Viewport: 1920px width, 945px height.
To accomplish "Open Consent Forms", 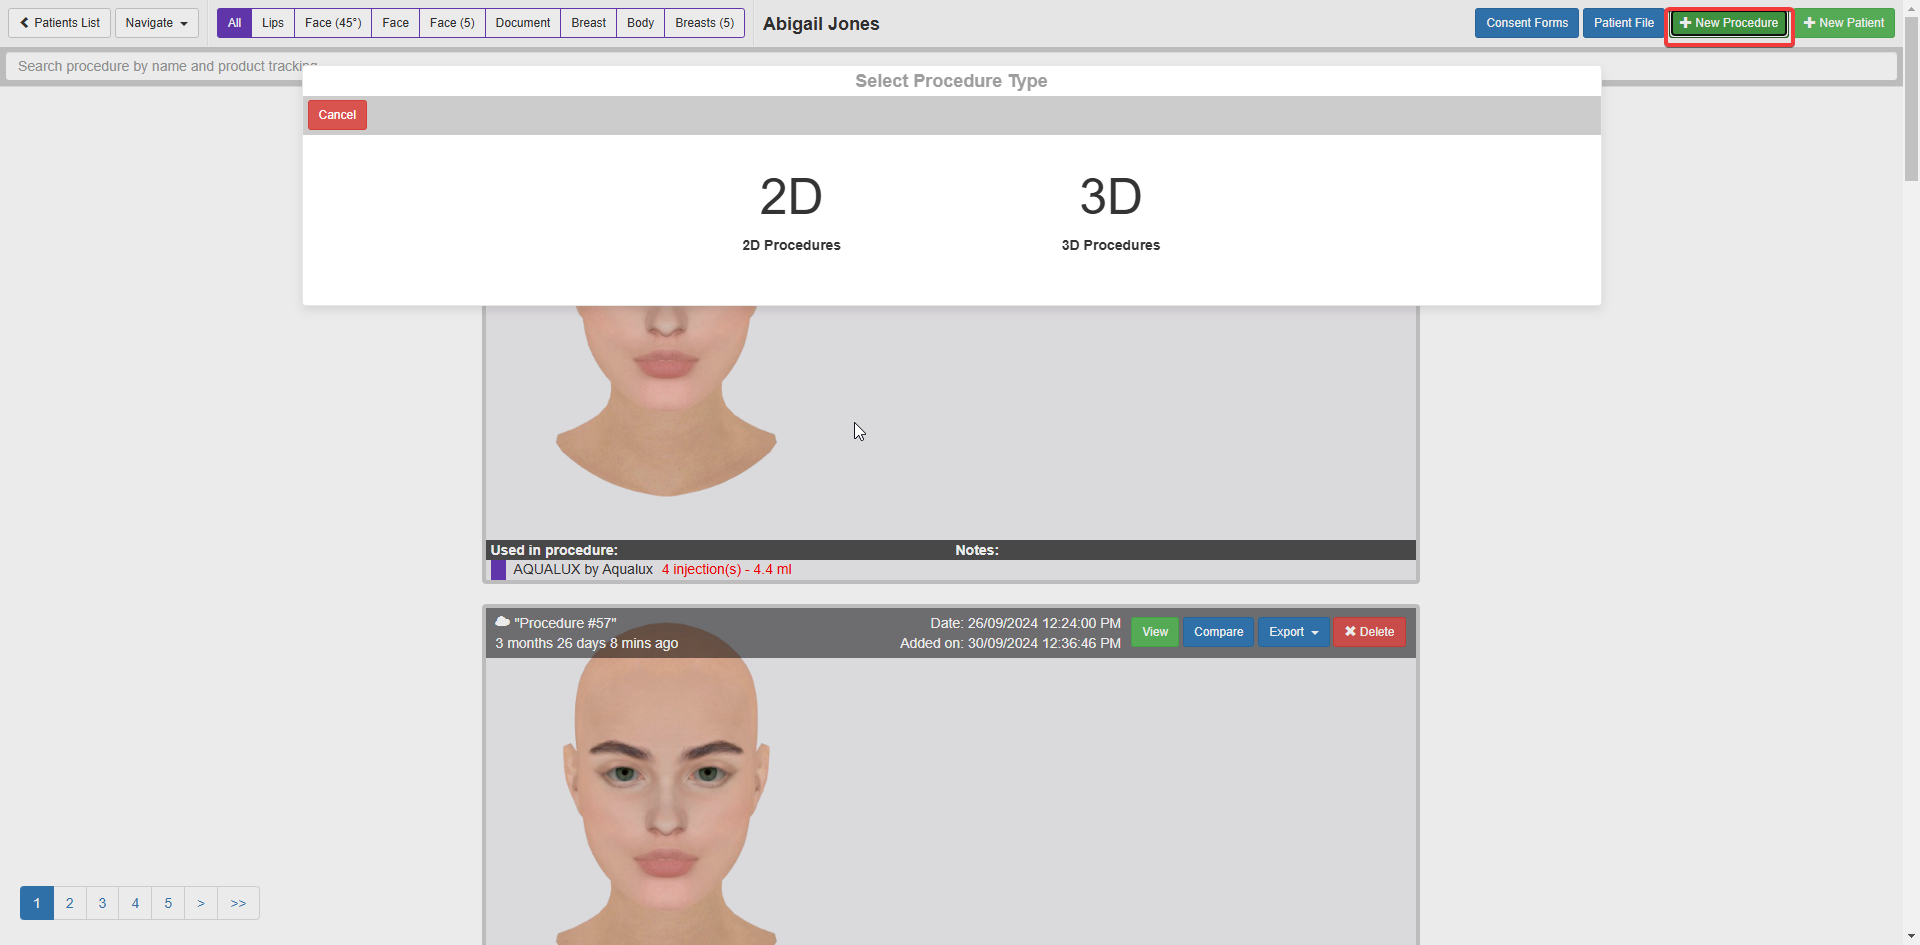I will coord(1526,23).
